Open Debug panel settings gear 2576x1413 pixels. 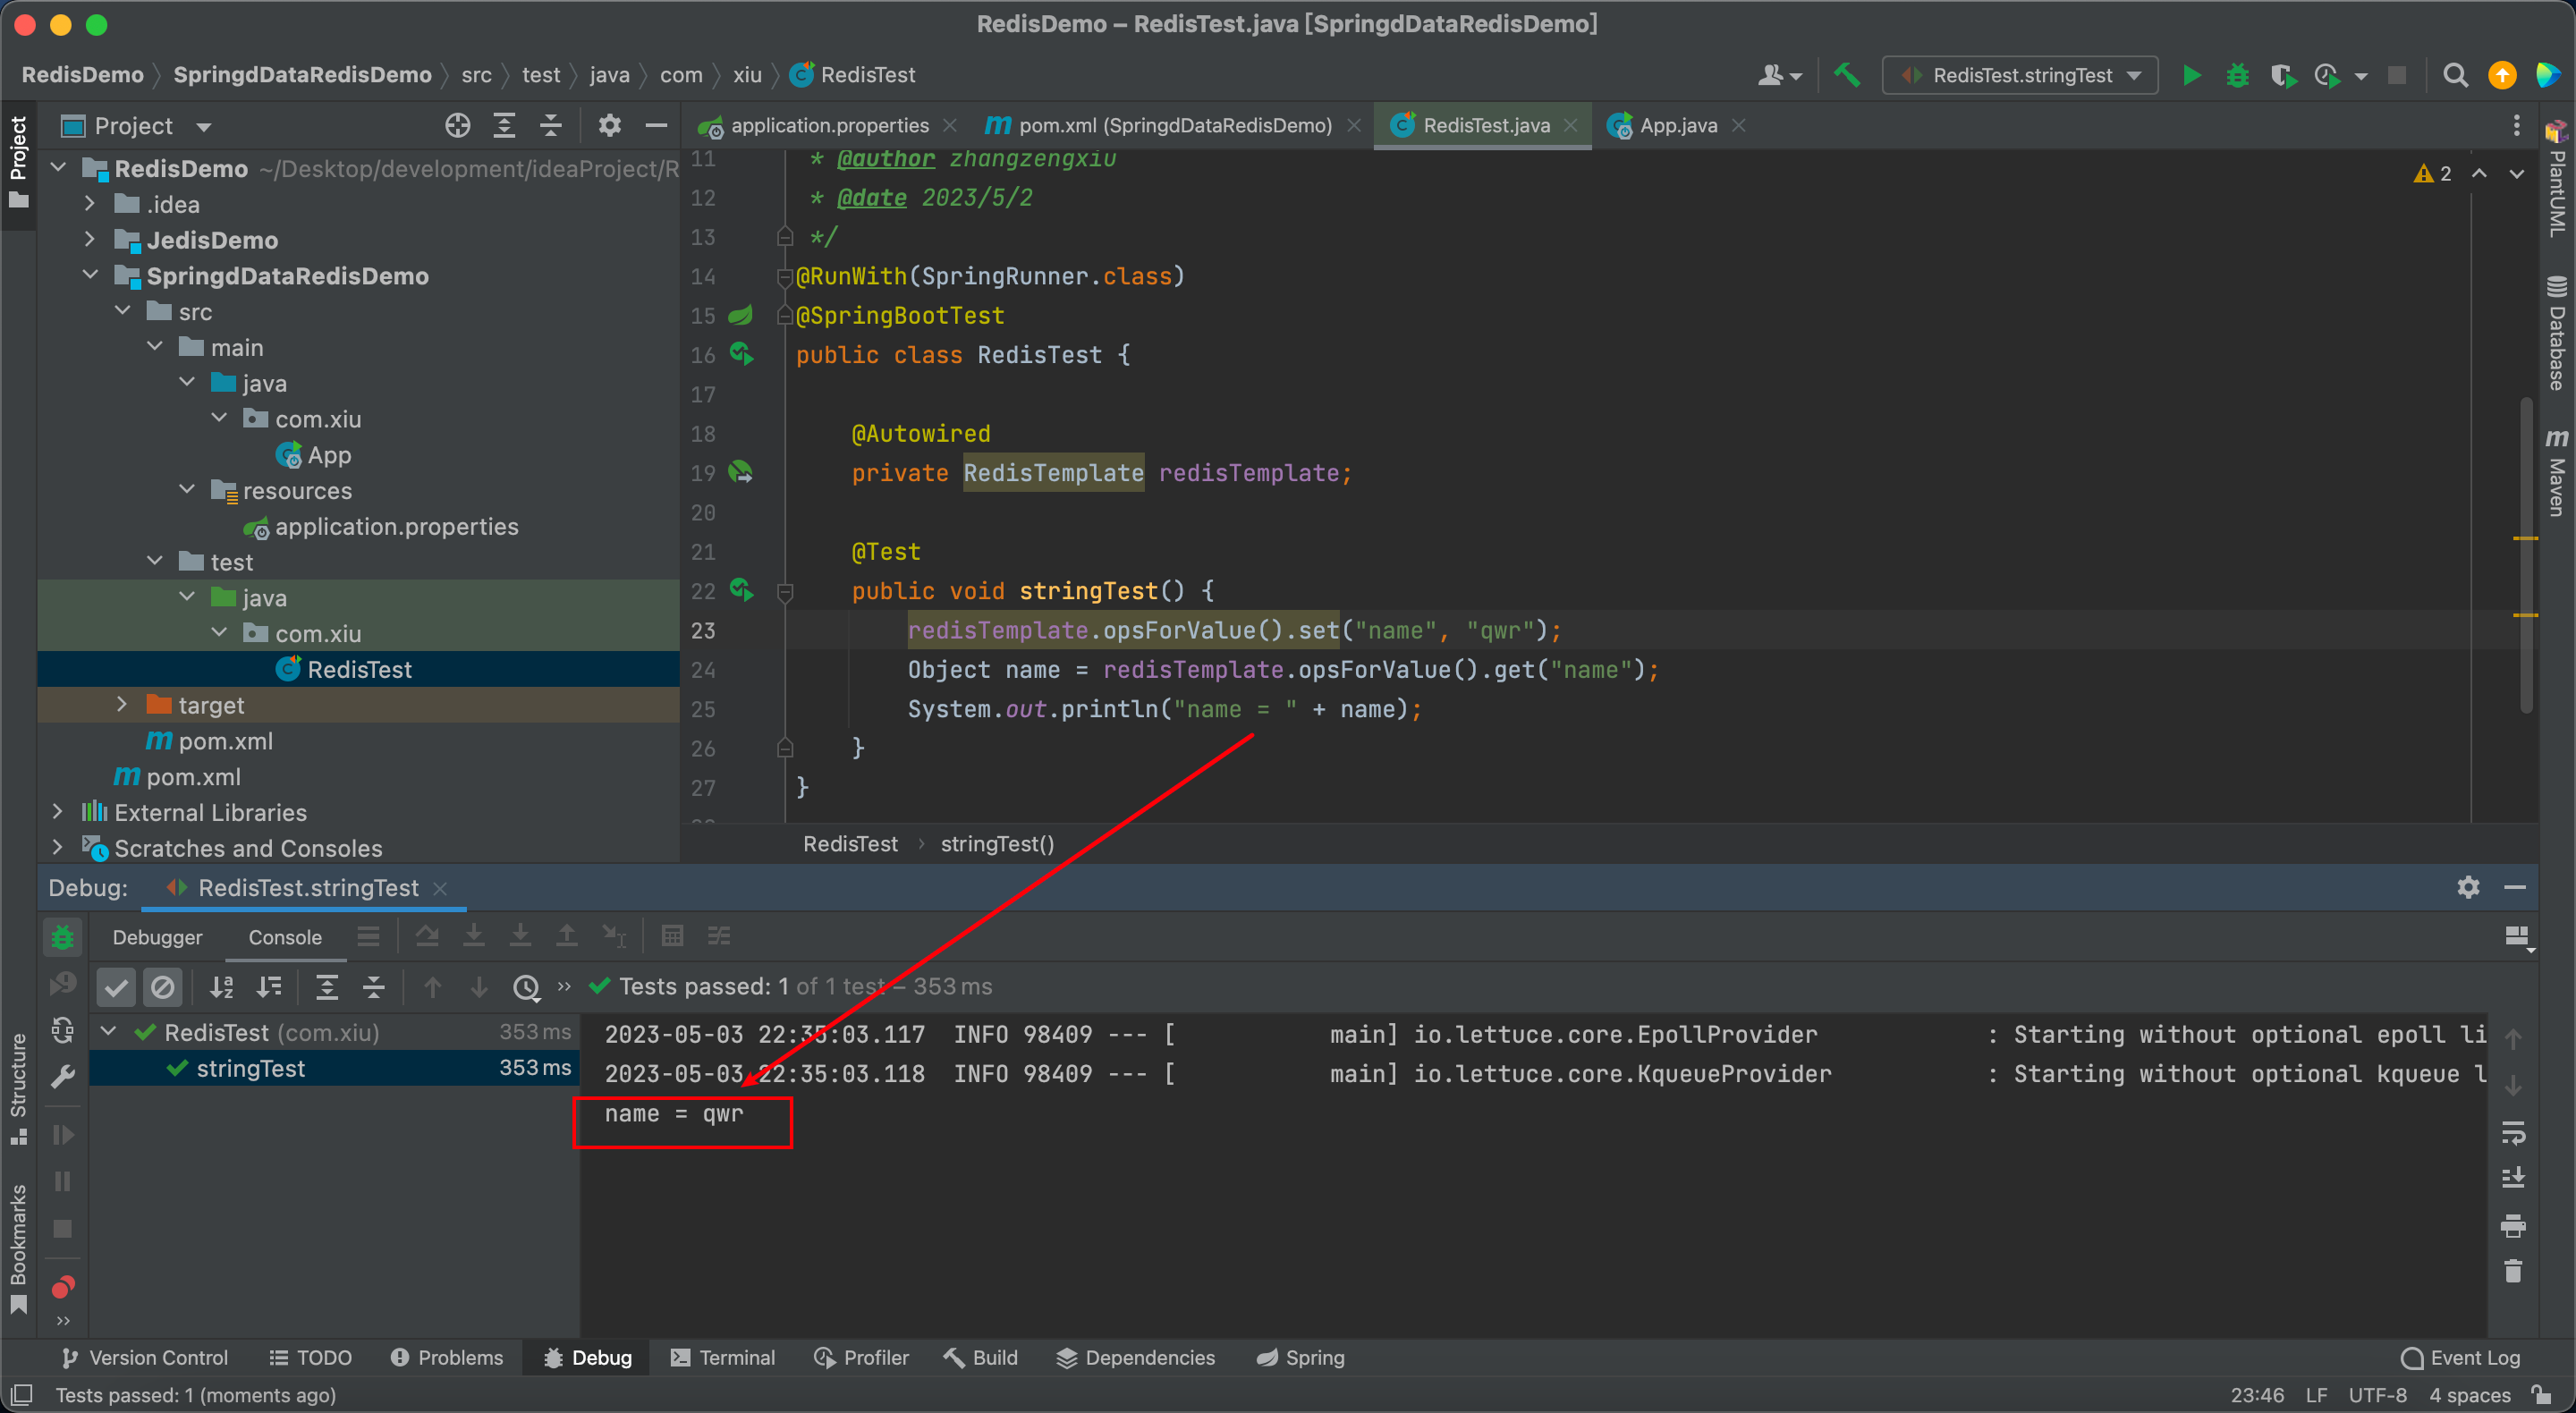click(2468, 887)
